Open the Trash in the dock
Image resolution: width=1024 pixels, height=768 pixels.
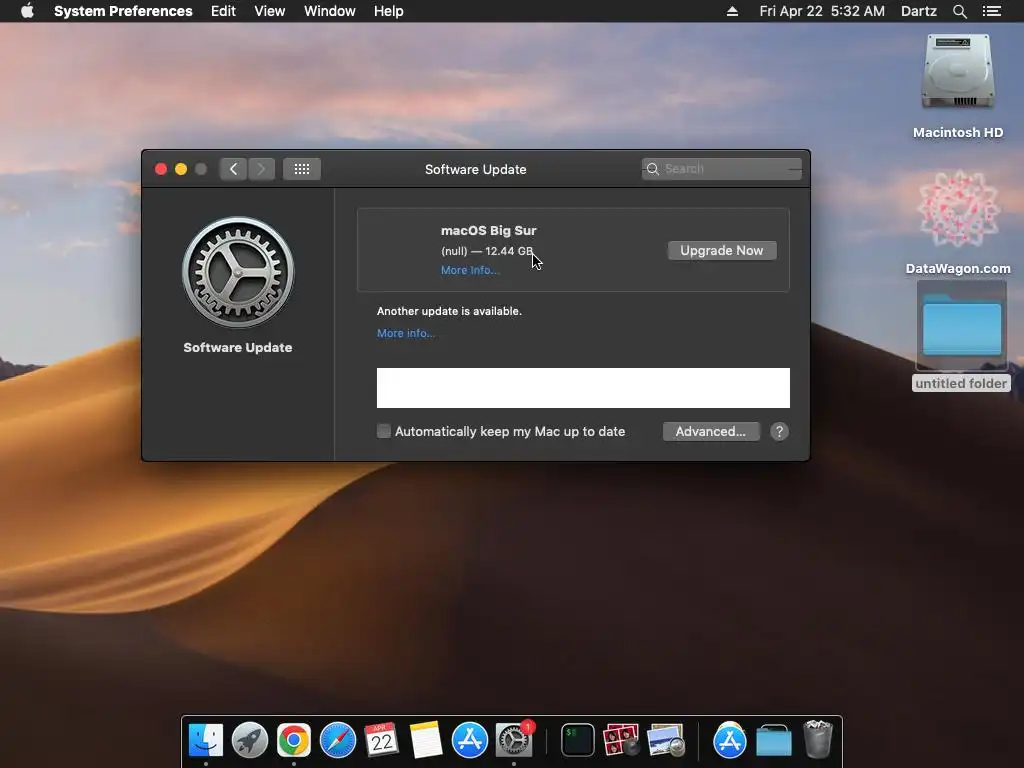click(818, 739)
